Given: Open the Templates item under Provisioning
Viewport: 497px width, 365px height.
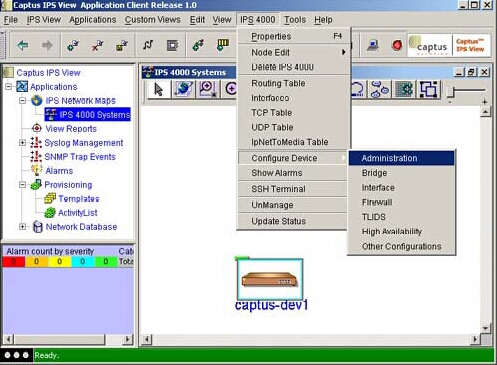Looking at the screenshot, I should point(79,199).
